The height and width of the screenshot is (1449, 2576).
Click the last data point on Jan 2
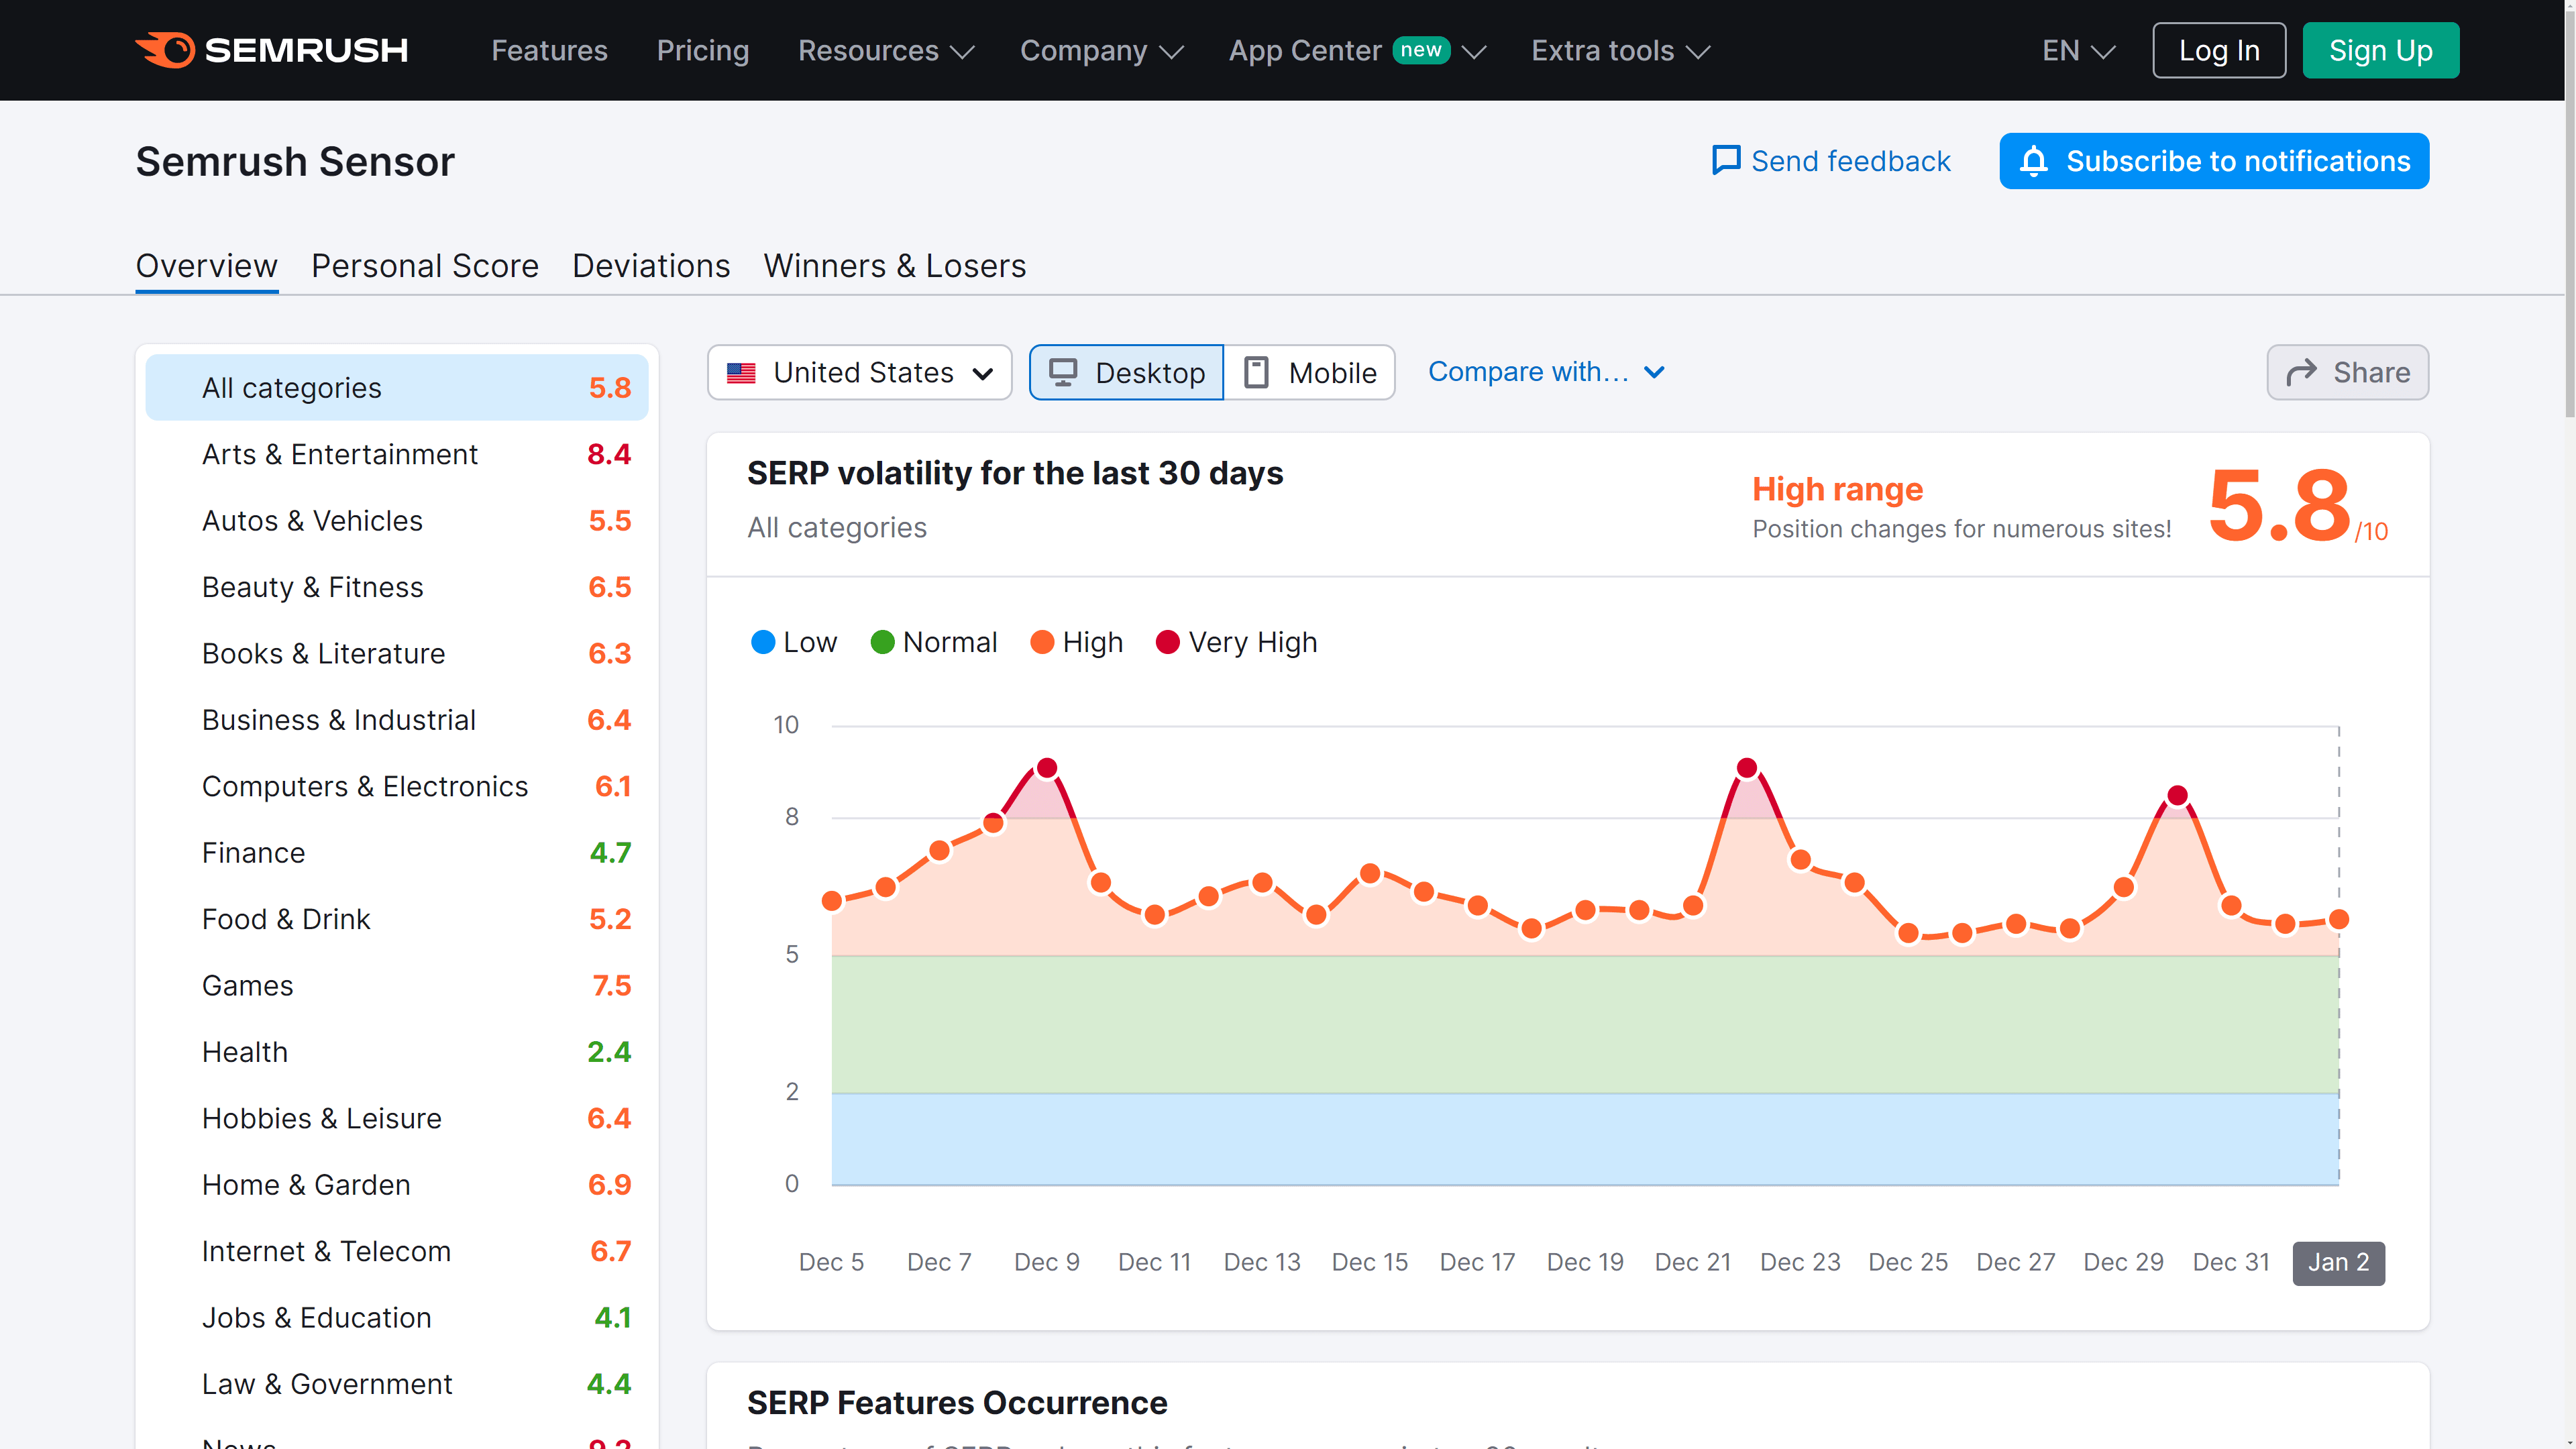2339,919
